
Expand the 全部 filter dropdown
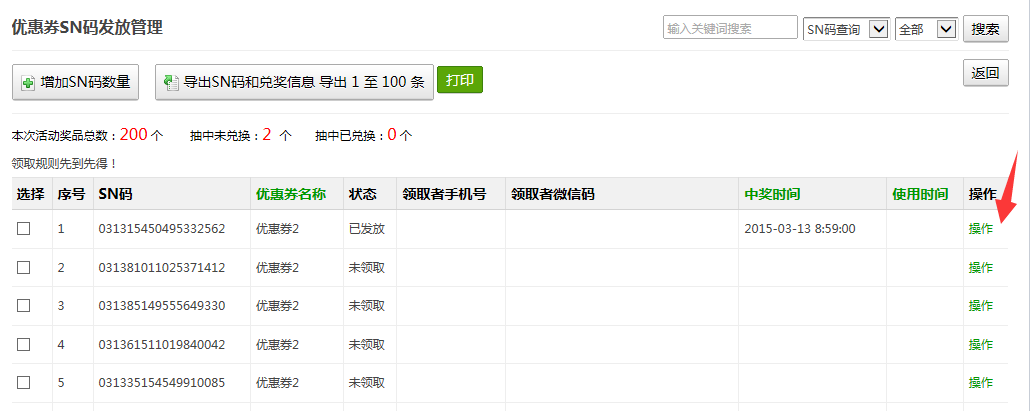point(926,29)
